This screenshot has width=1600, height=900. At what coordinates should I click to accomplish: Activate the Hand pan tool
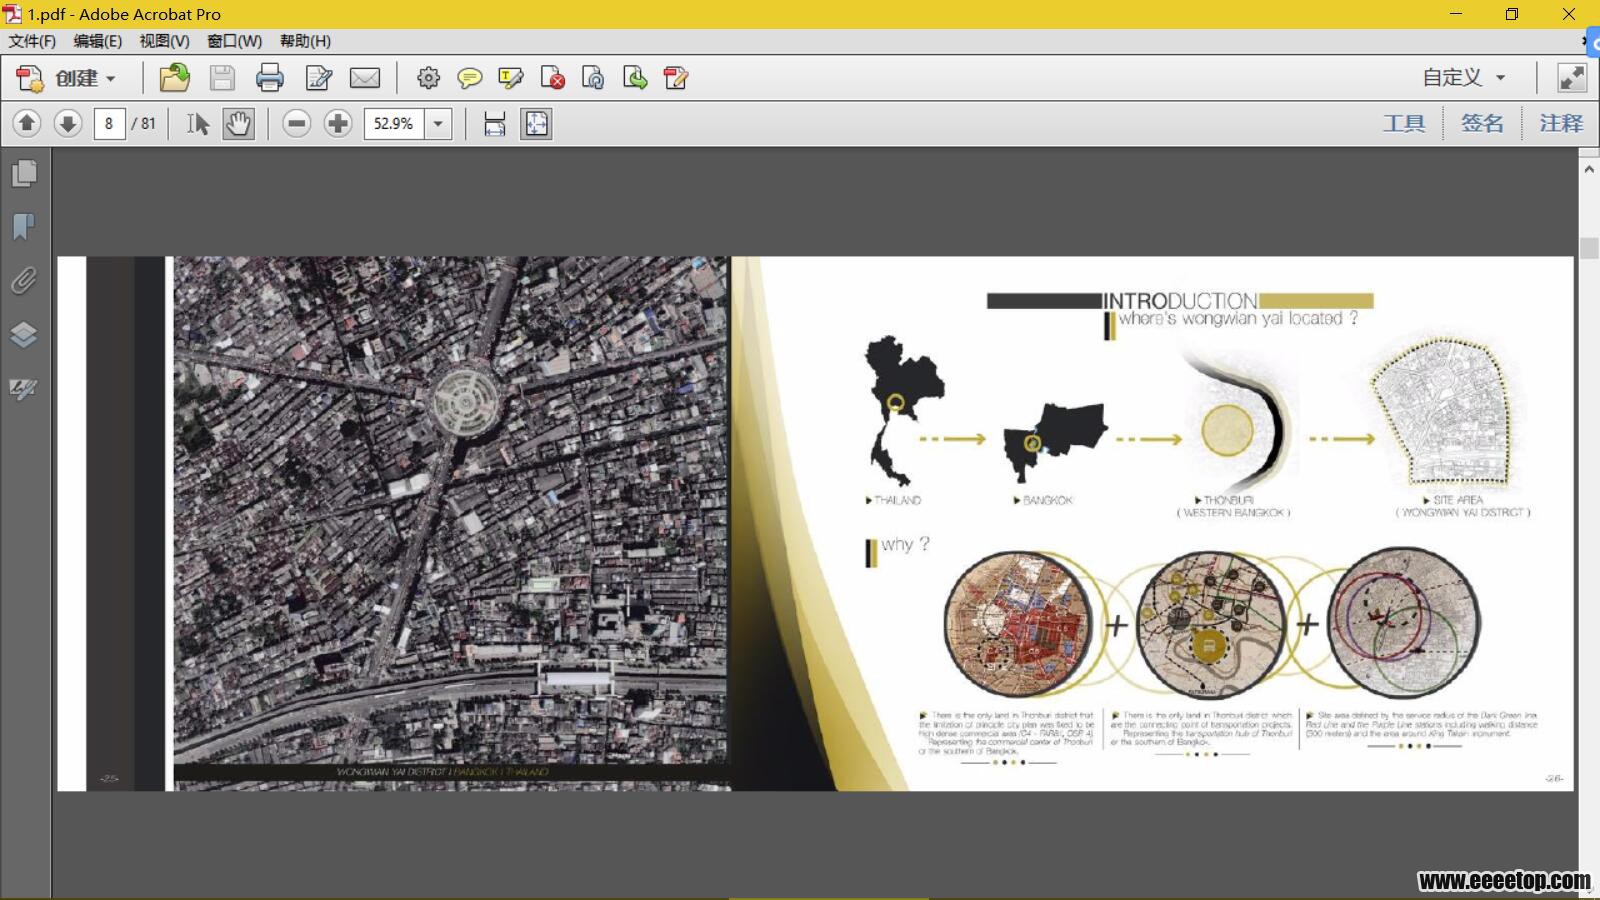pyautogui.click(x=238, y=123)
